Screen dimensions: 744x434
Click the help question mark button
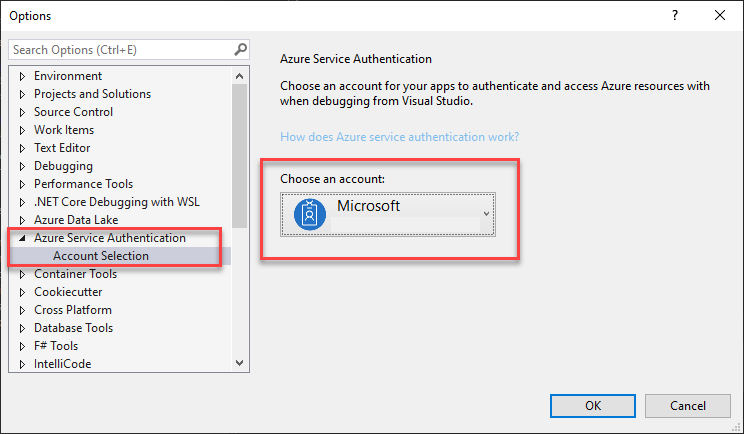click(x=675, y=16)
